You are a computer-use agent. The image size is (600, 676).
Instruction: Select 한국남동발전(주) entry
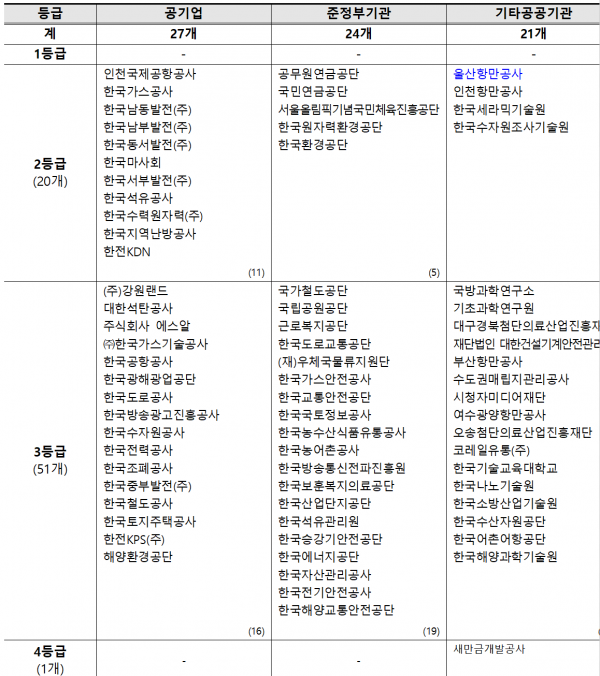click(x=147, y=110)
